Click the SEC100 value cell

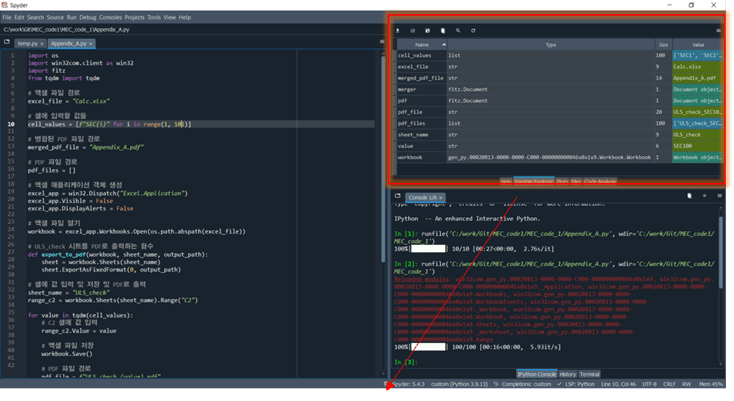pyautogui.click(x=697, y=146)
